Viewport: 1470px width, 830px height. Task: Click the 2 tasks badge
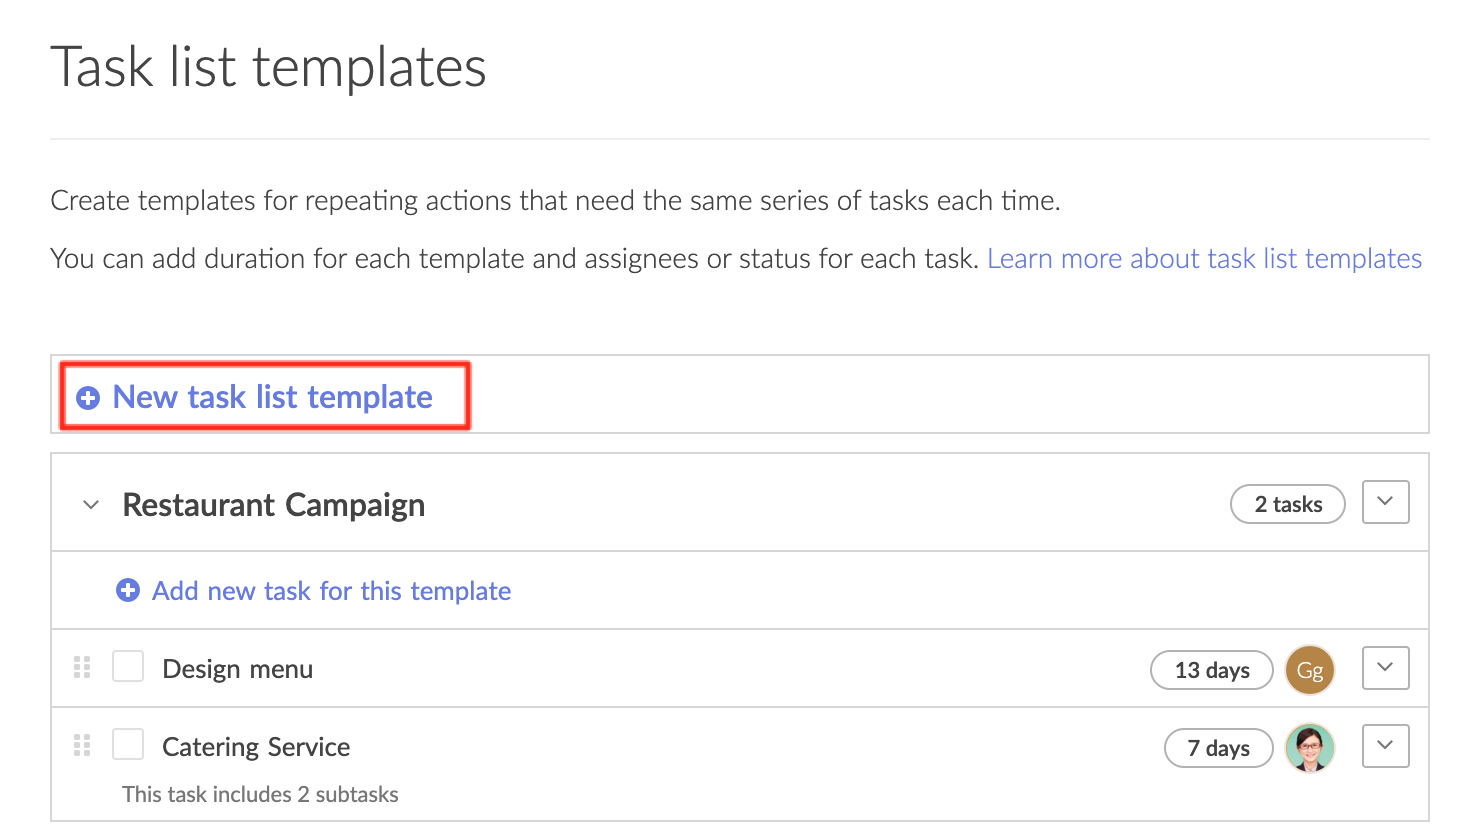(1288, 504)
